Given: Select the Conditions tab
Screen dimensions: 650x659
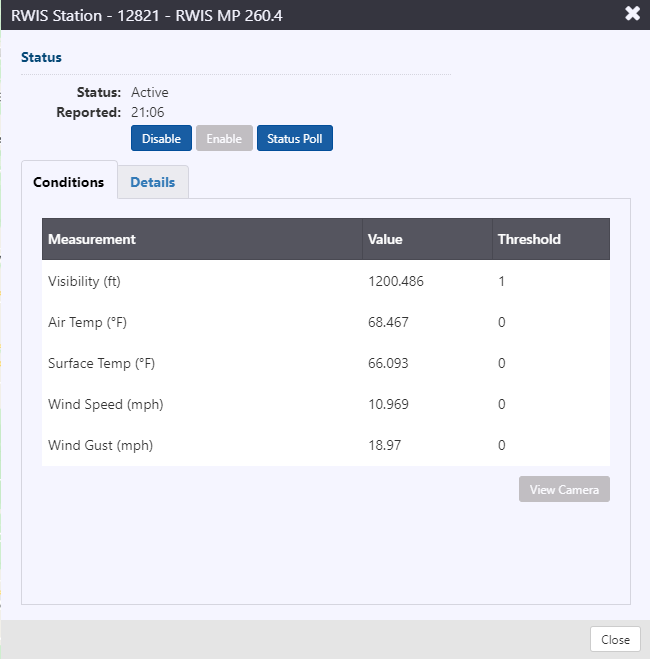Looking at the screenshot, I should pyautogui.click(x=69, y=182).
